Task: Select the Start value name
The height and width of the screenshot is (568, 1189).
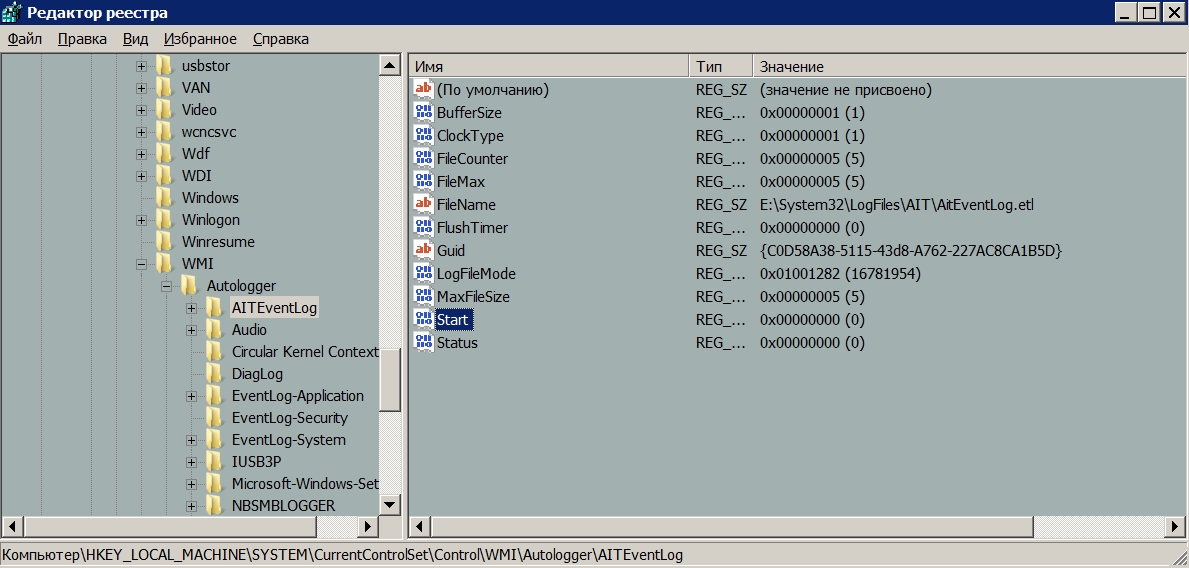Action: point(453,319)
